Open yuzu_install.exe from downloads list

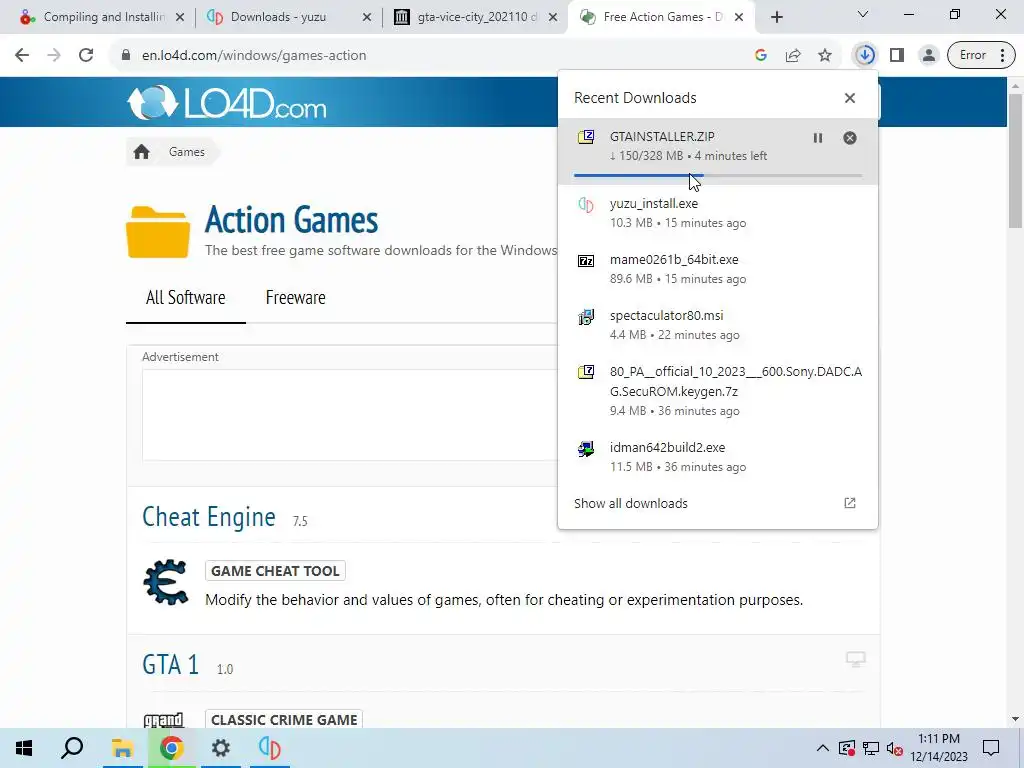718,213
